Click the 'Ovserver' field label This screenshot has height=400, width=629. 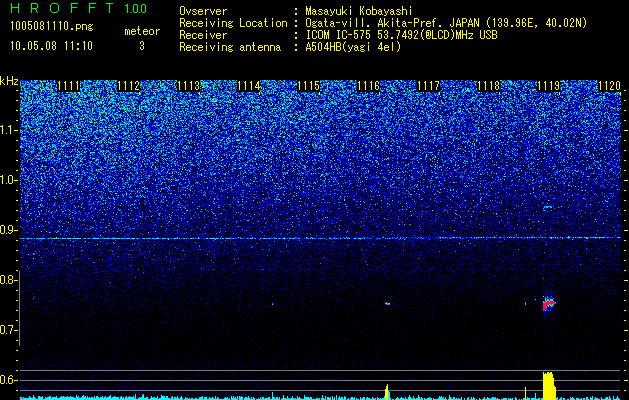click(x=203, y=11)
